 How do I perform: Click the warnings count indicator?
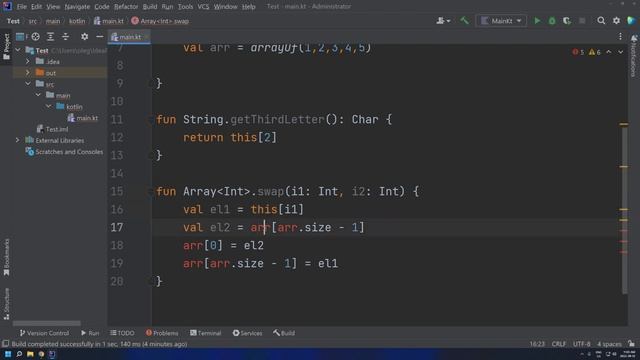pyautogui.click(x=595, y=52)
